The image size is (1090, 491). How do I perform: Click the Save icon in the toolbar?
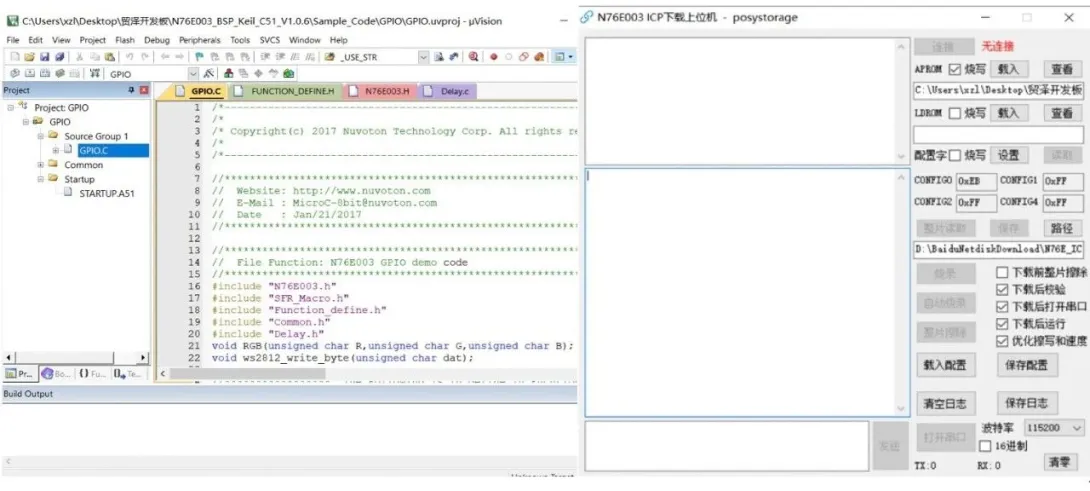tap(44, 57)
